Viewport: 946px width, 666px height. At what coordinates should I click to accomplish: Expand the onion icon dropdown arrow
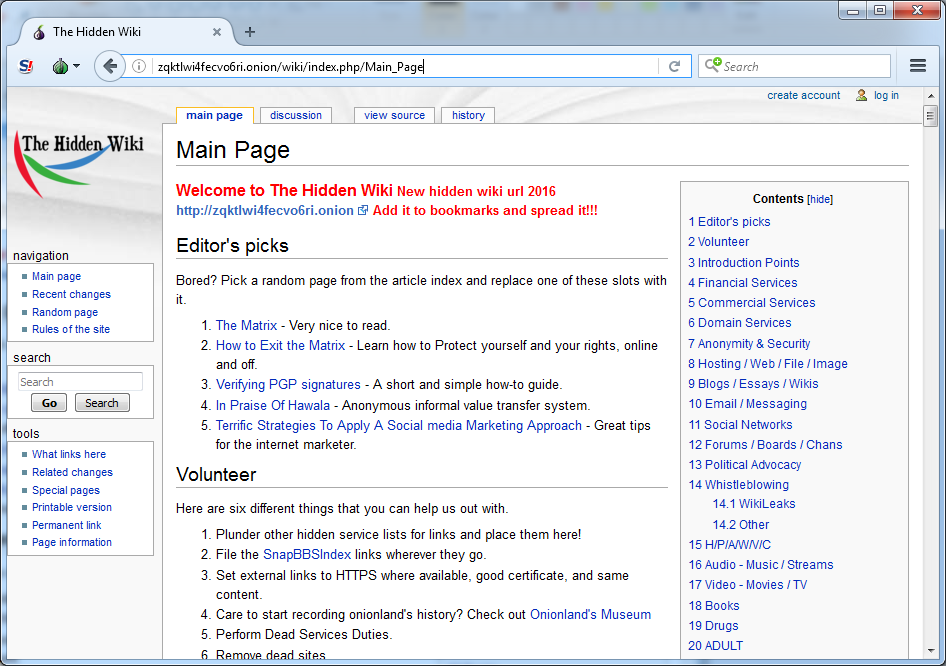click(77, 66)
